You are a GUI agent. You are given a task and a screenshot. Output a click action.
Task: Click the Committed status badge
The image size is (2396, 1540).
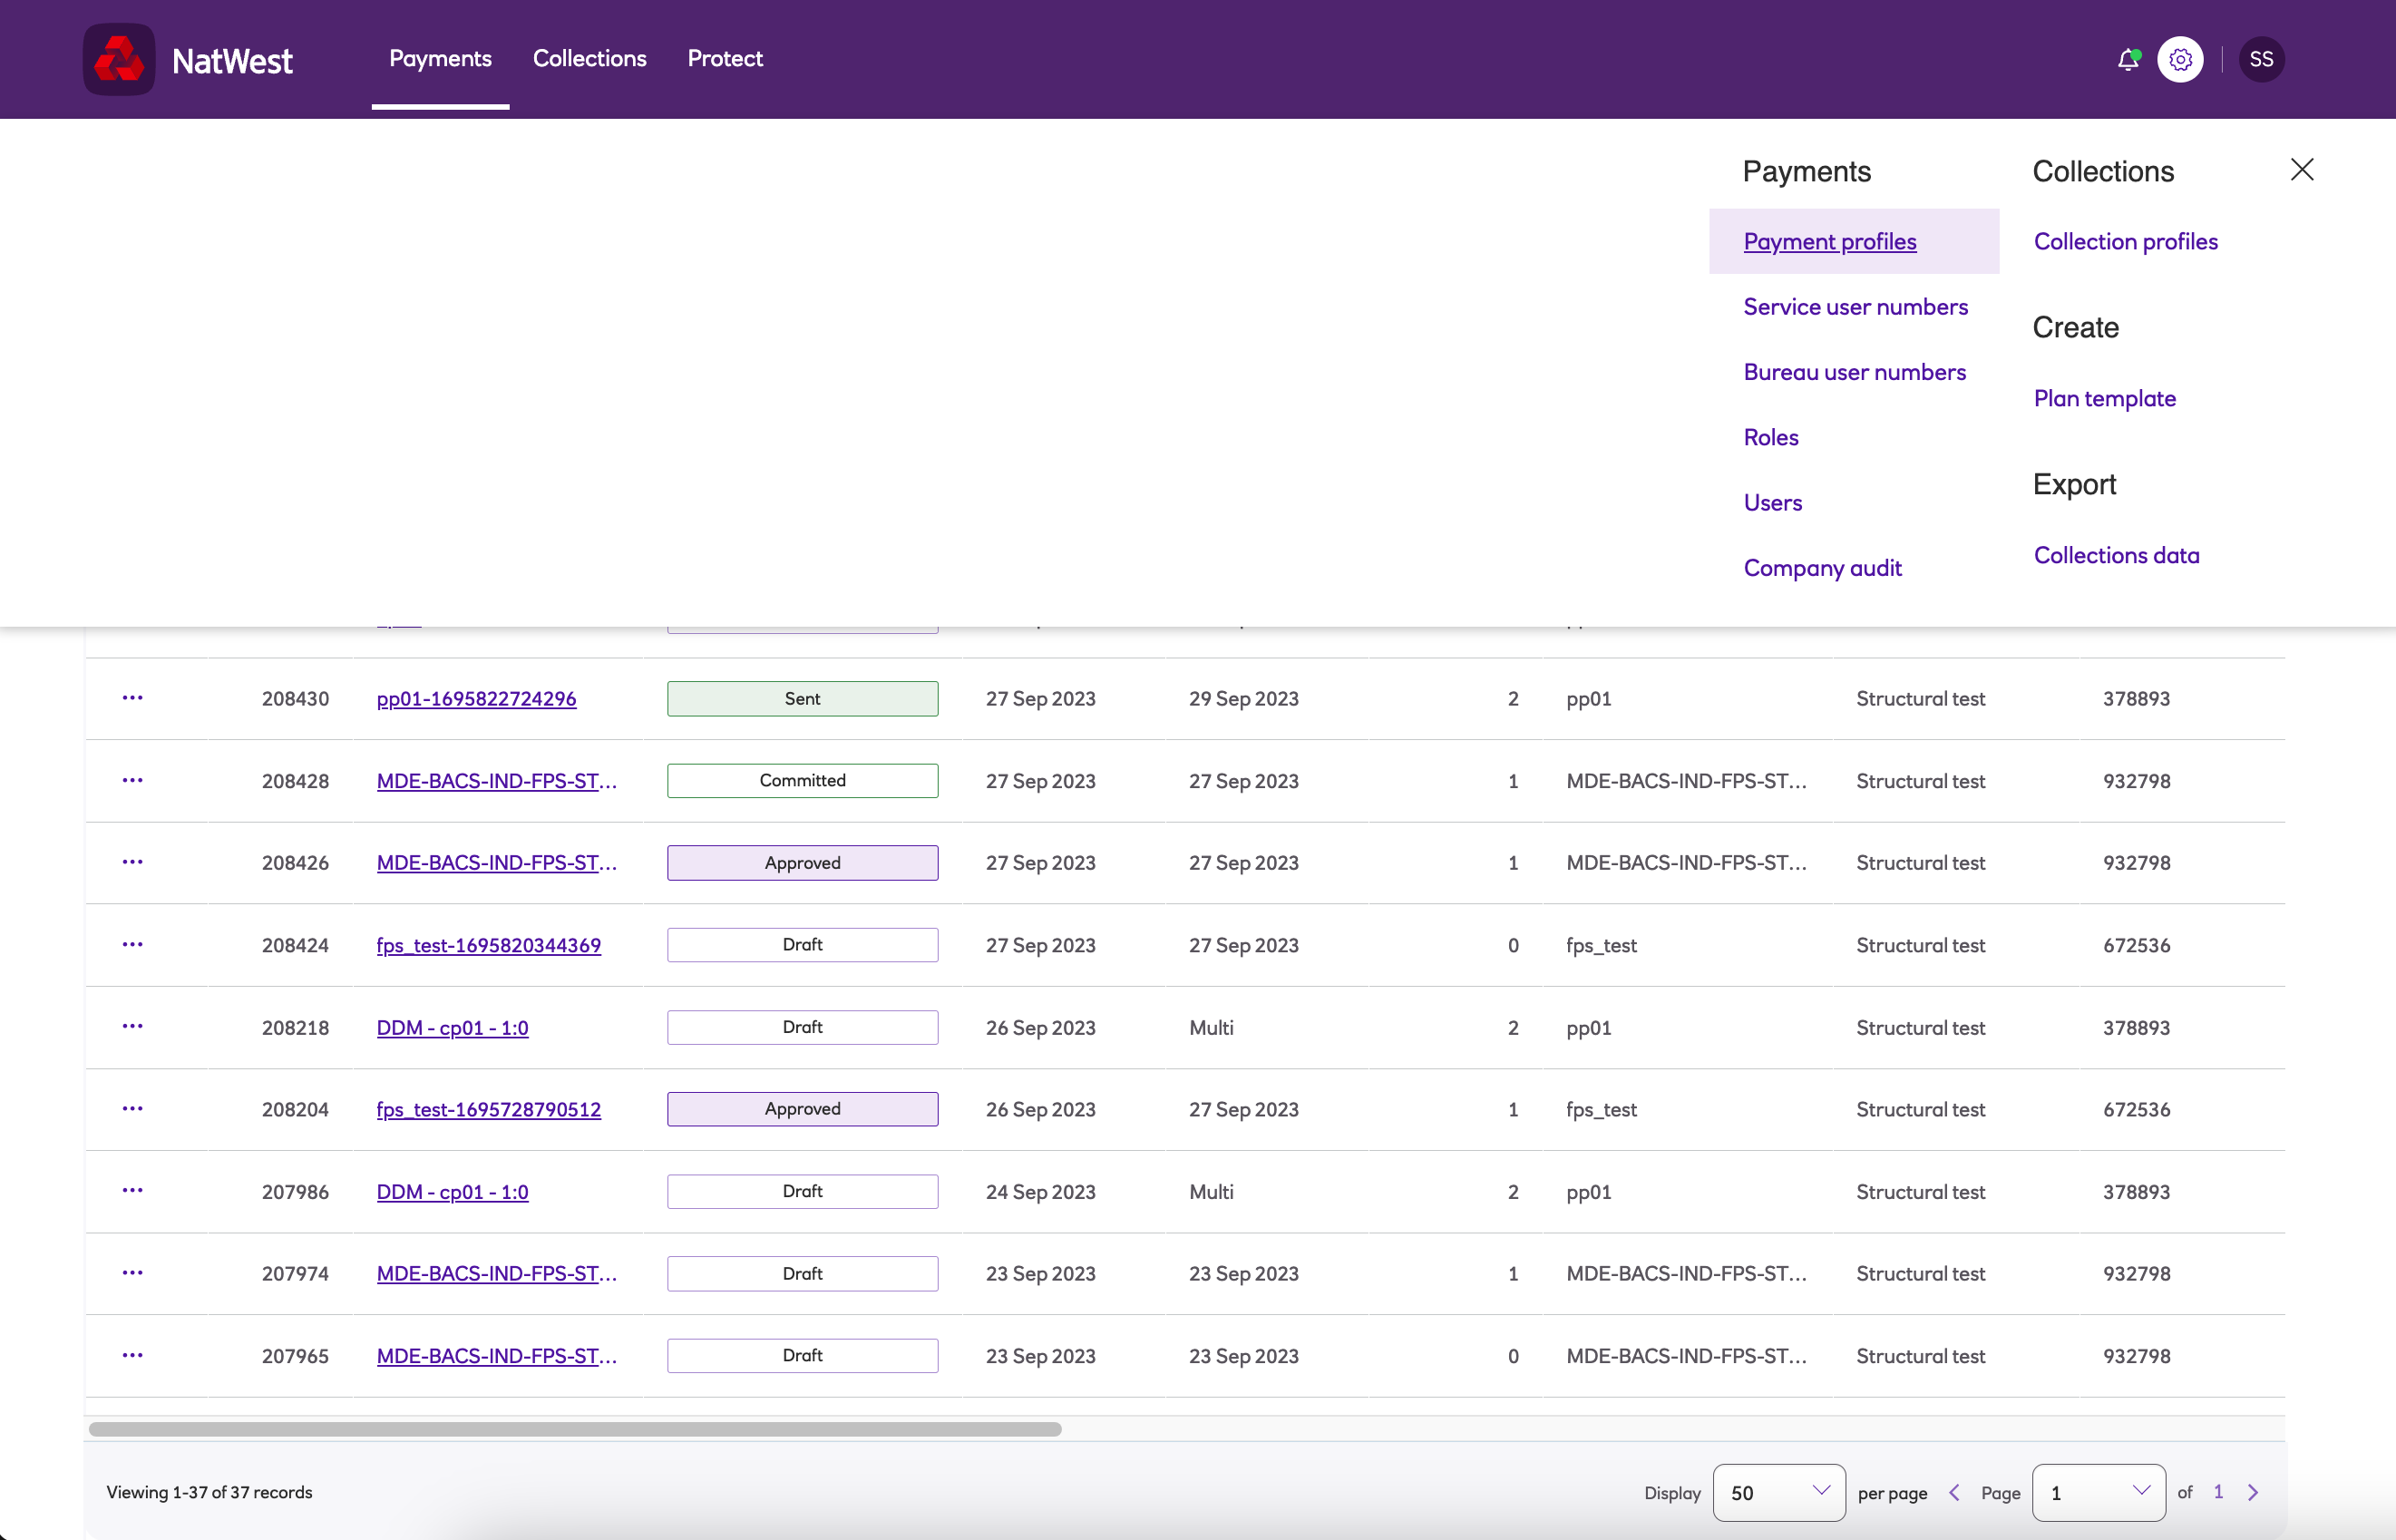coord(802,780)
